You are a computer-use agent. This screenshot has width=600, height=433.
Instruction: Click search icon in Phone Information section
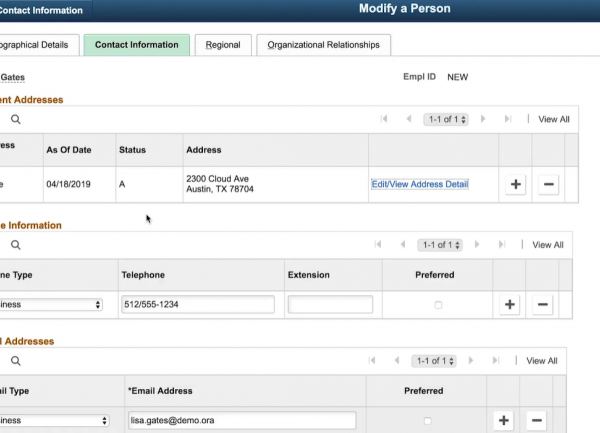tap(16, 245)
